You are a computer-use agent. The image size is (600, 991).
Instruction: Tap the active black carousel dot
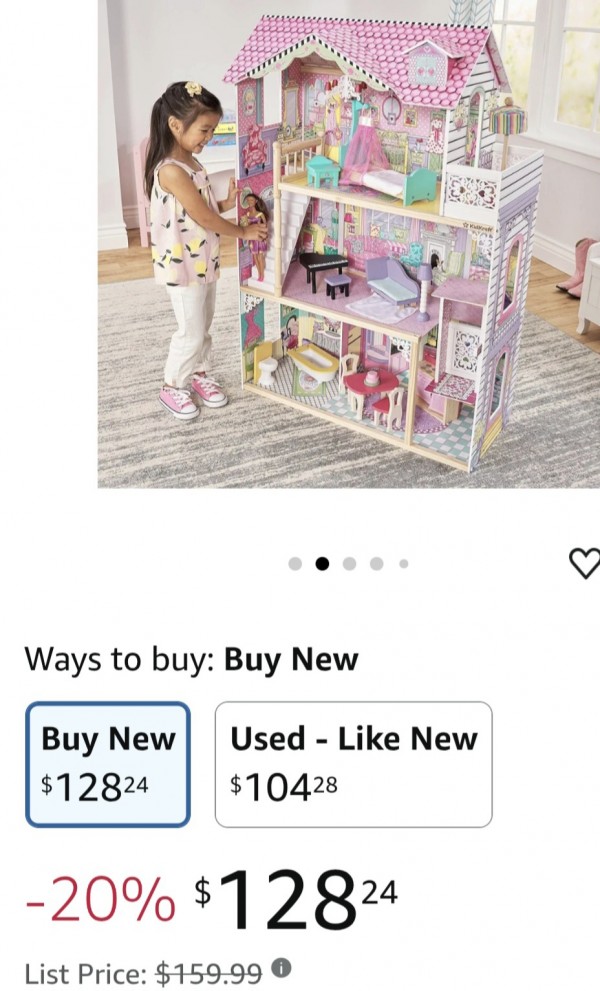click(x=322, y=563)
